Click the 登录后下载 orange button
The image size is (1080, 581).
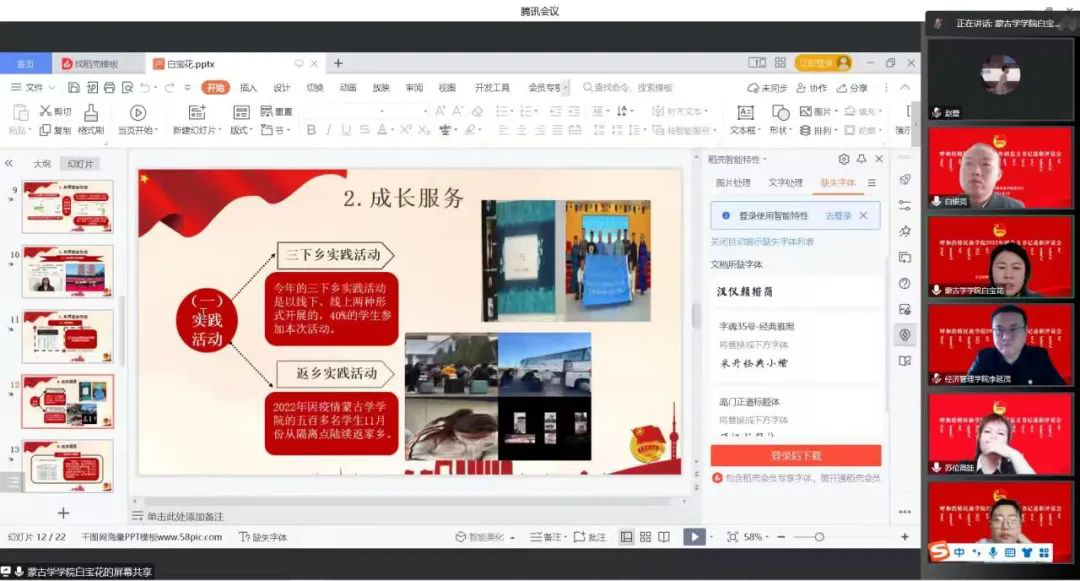795,456
